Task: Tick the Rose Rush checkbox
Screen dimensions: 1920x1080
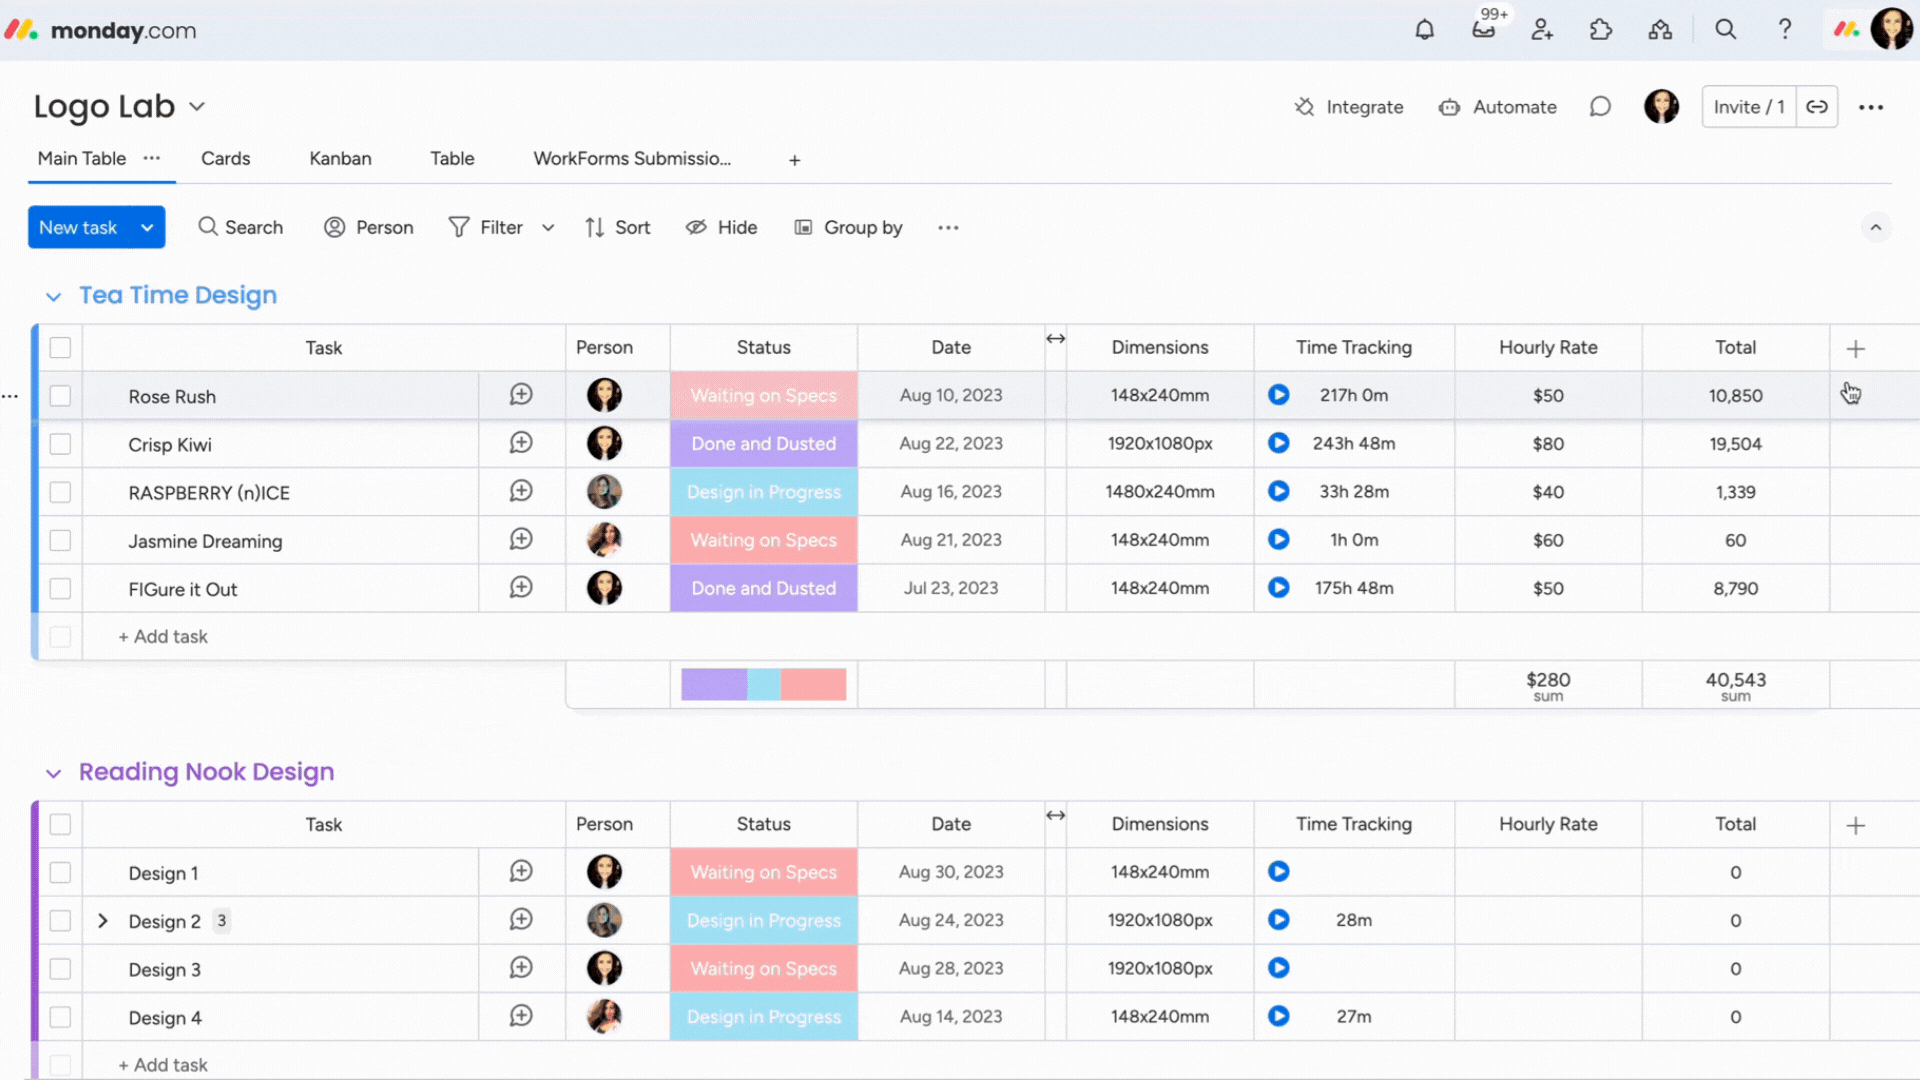Action: 60,396
